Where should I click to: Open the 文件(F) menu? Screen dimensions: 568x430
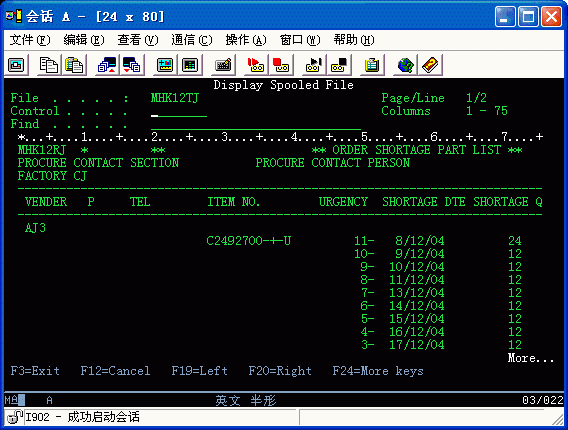tap(30, 40)
